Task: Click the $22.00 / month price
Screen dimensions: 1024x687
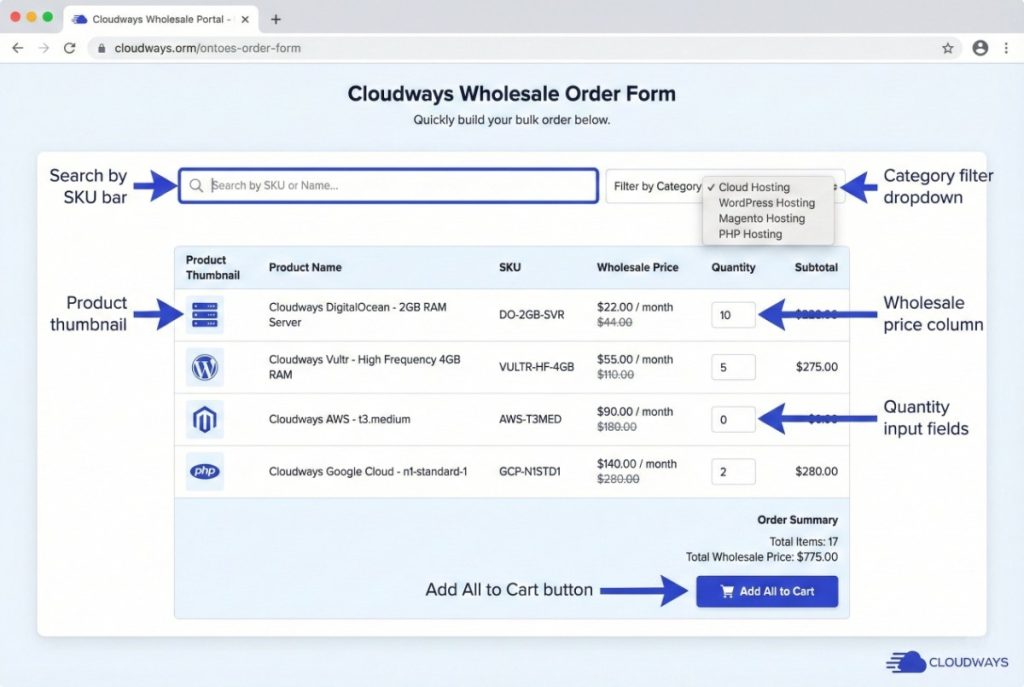Action: pos(635,307)
